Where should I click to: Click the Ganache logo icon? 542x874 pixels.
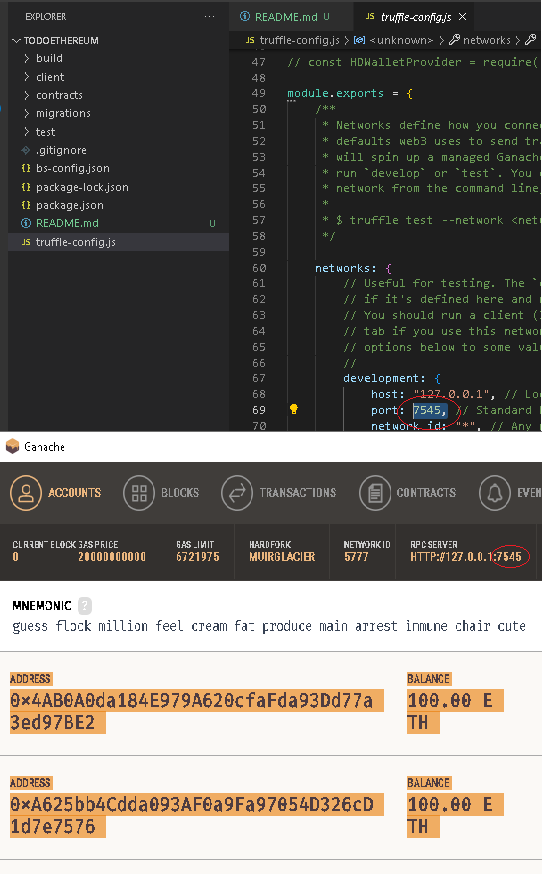[x=12, y=446]
